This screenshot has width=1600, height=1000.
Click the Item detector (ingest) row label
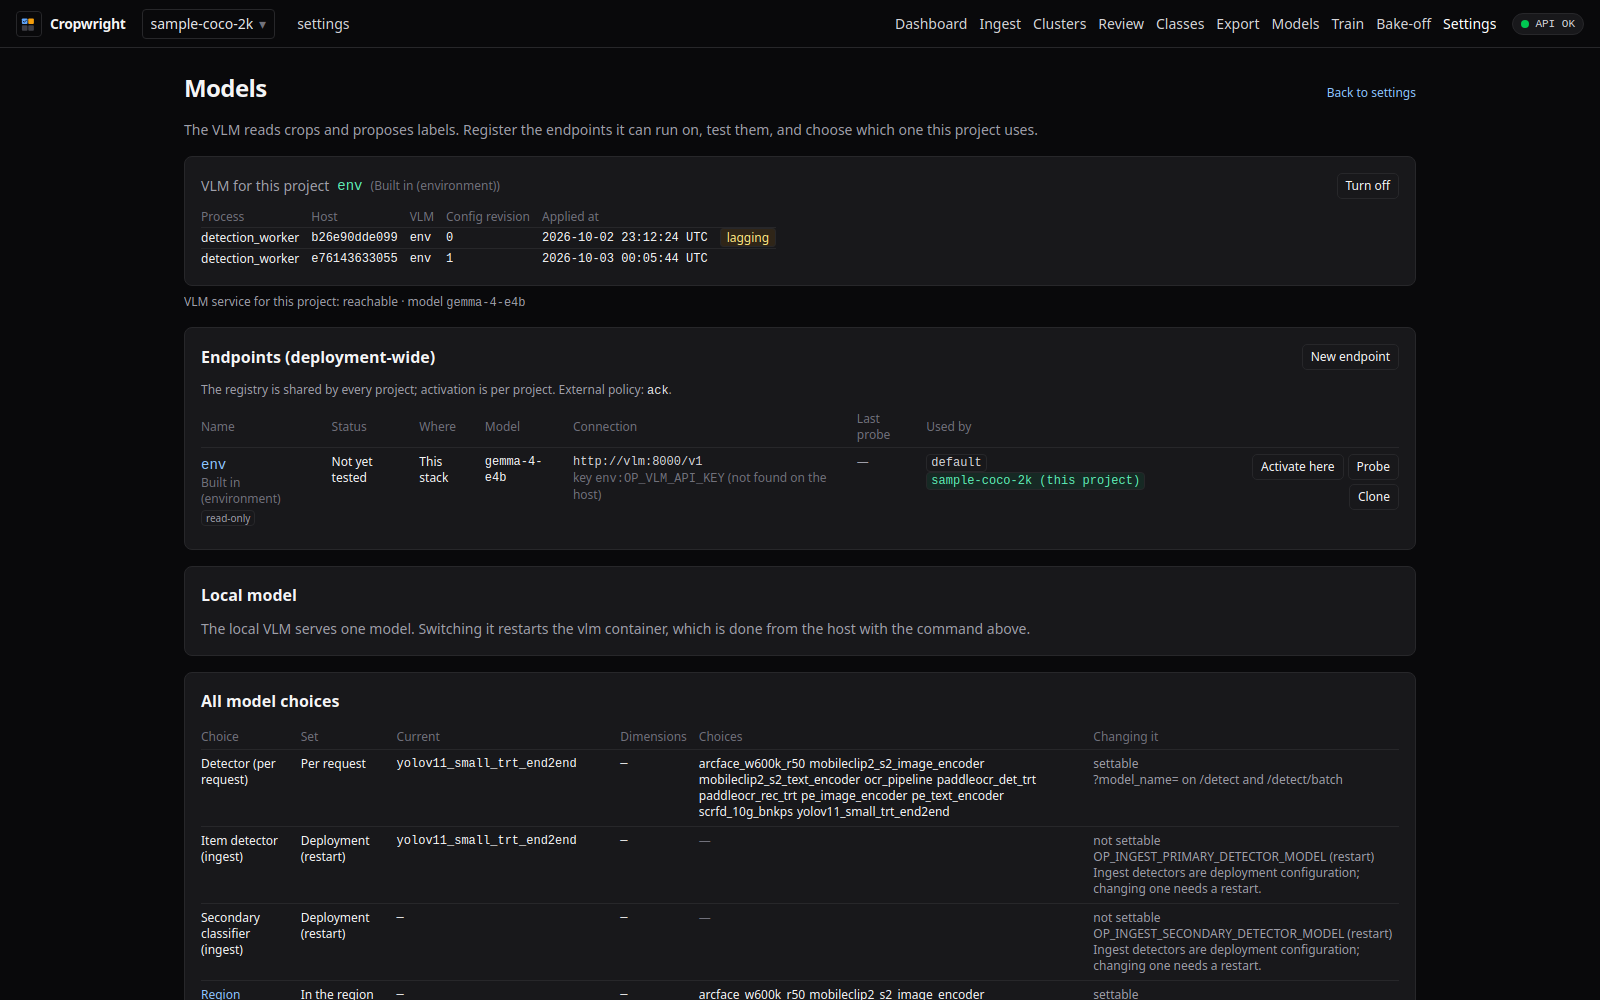239,849
